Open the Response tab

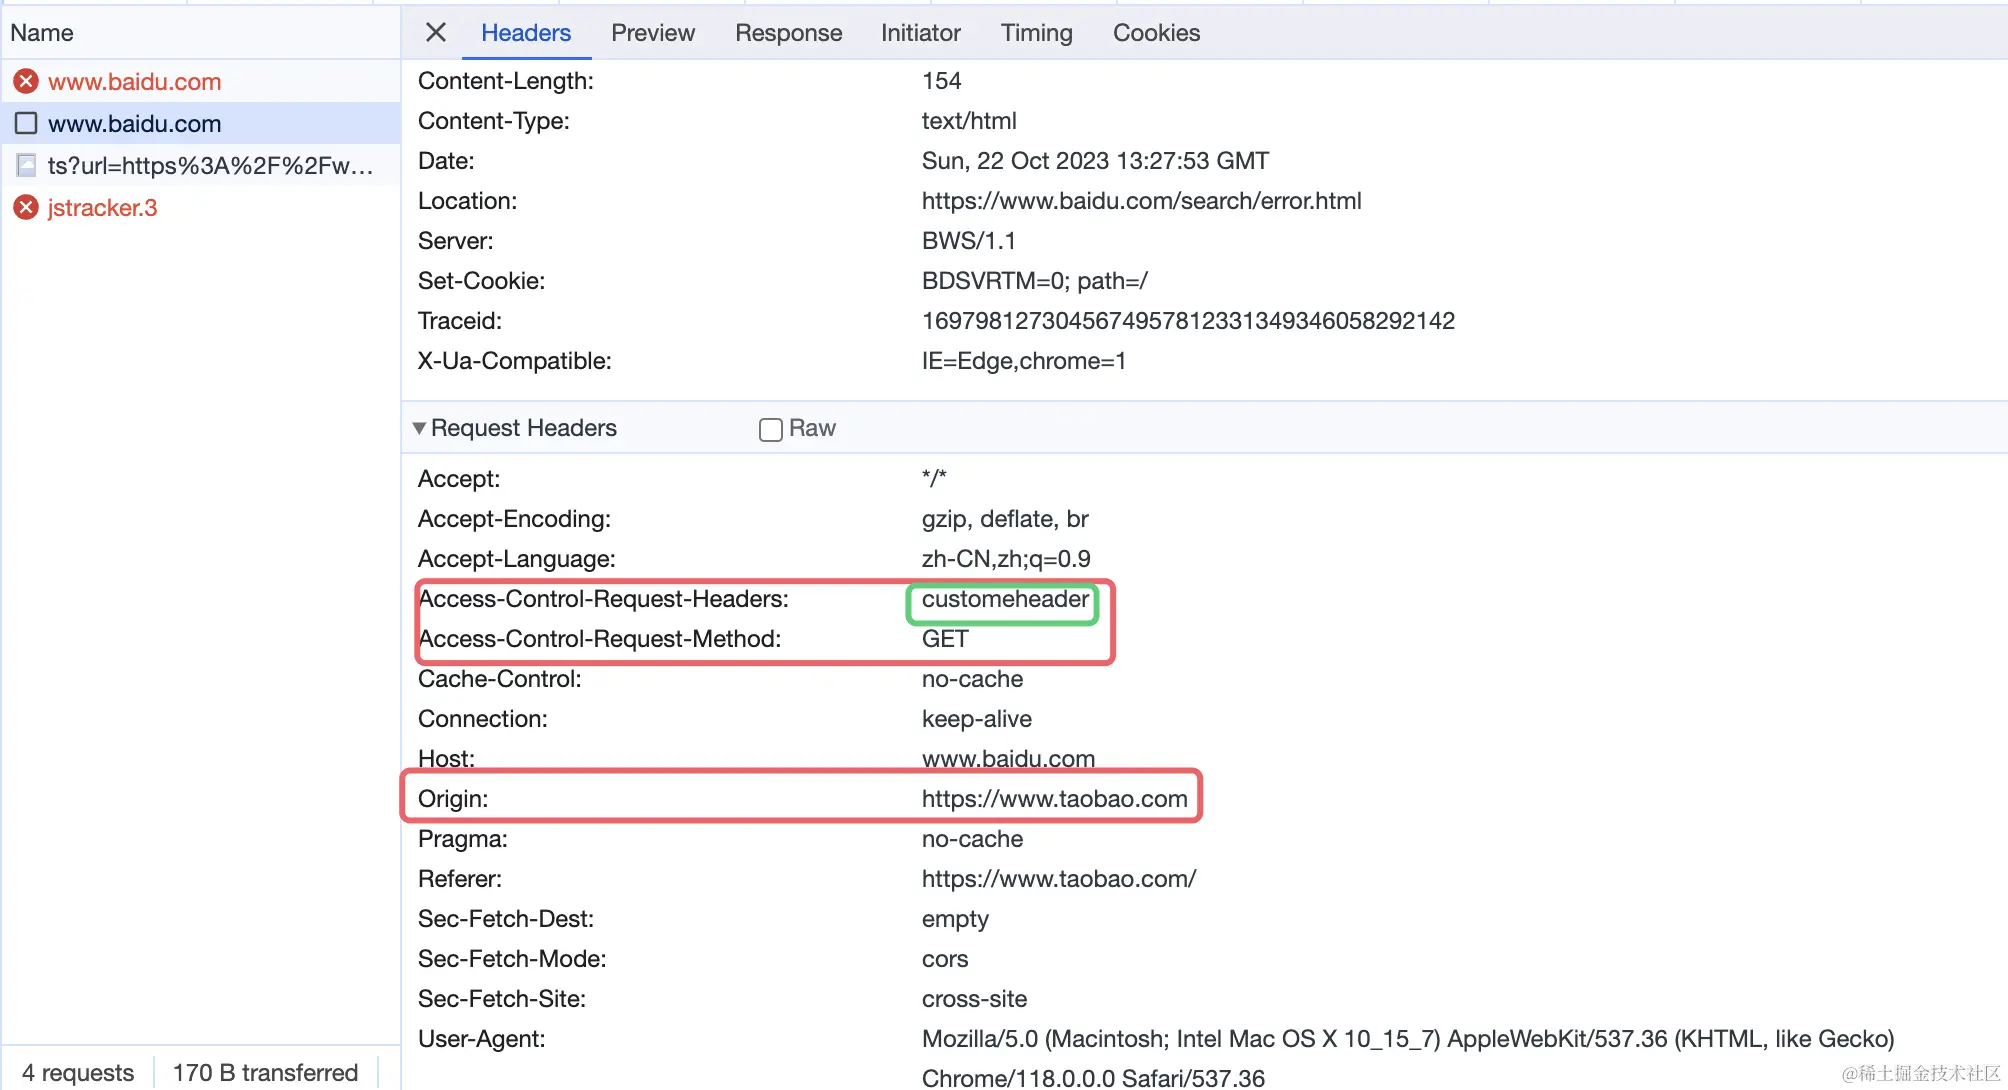click(788, 33)
